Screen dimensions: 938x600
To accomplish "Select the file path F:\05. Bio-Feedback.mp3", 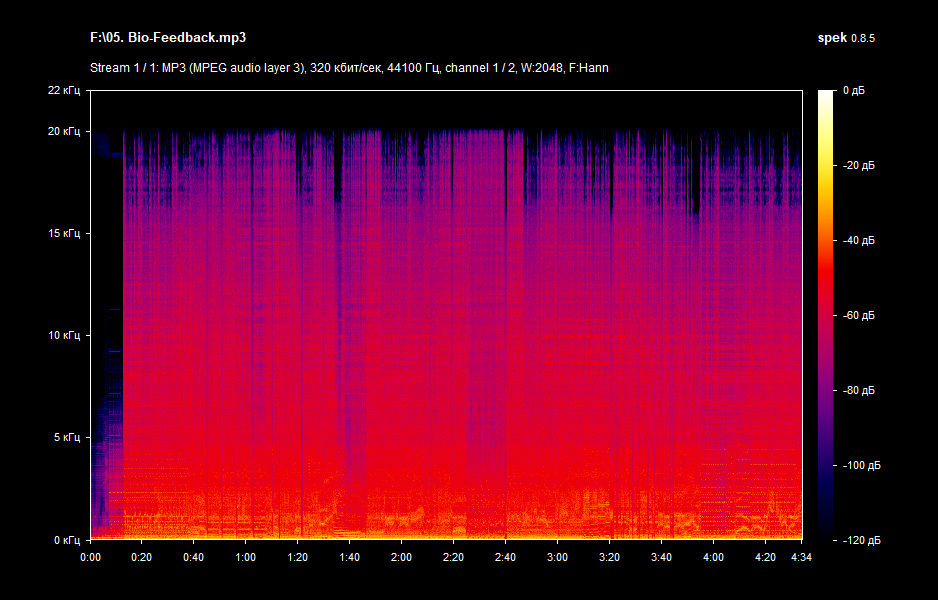I will (x=170, y=36).
